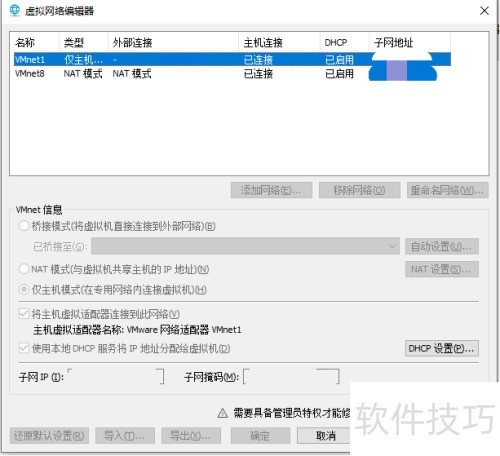Click the 子网 IP input field
Viewport: 500px width, 456px height.
click(x=116, y=377)
